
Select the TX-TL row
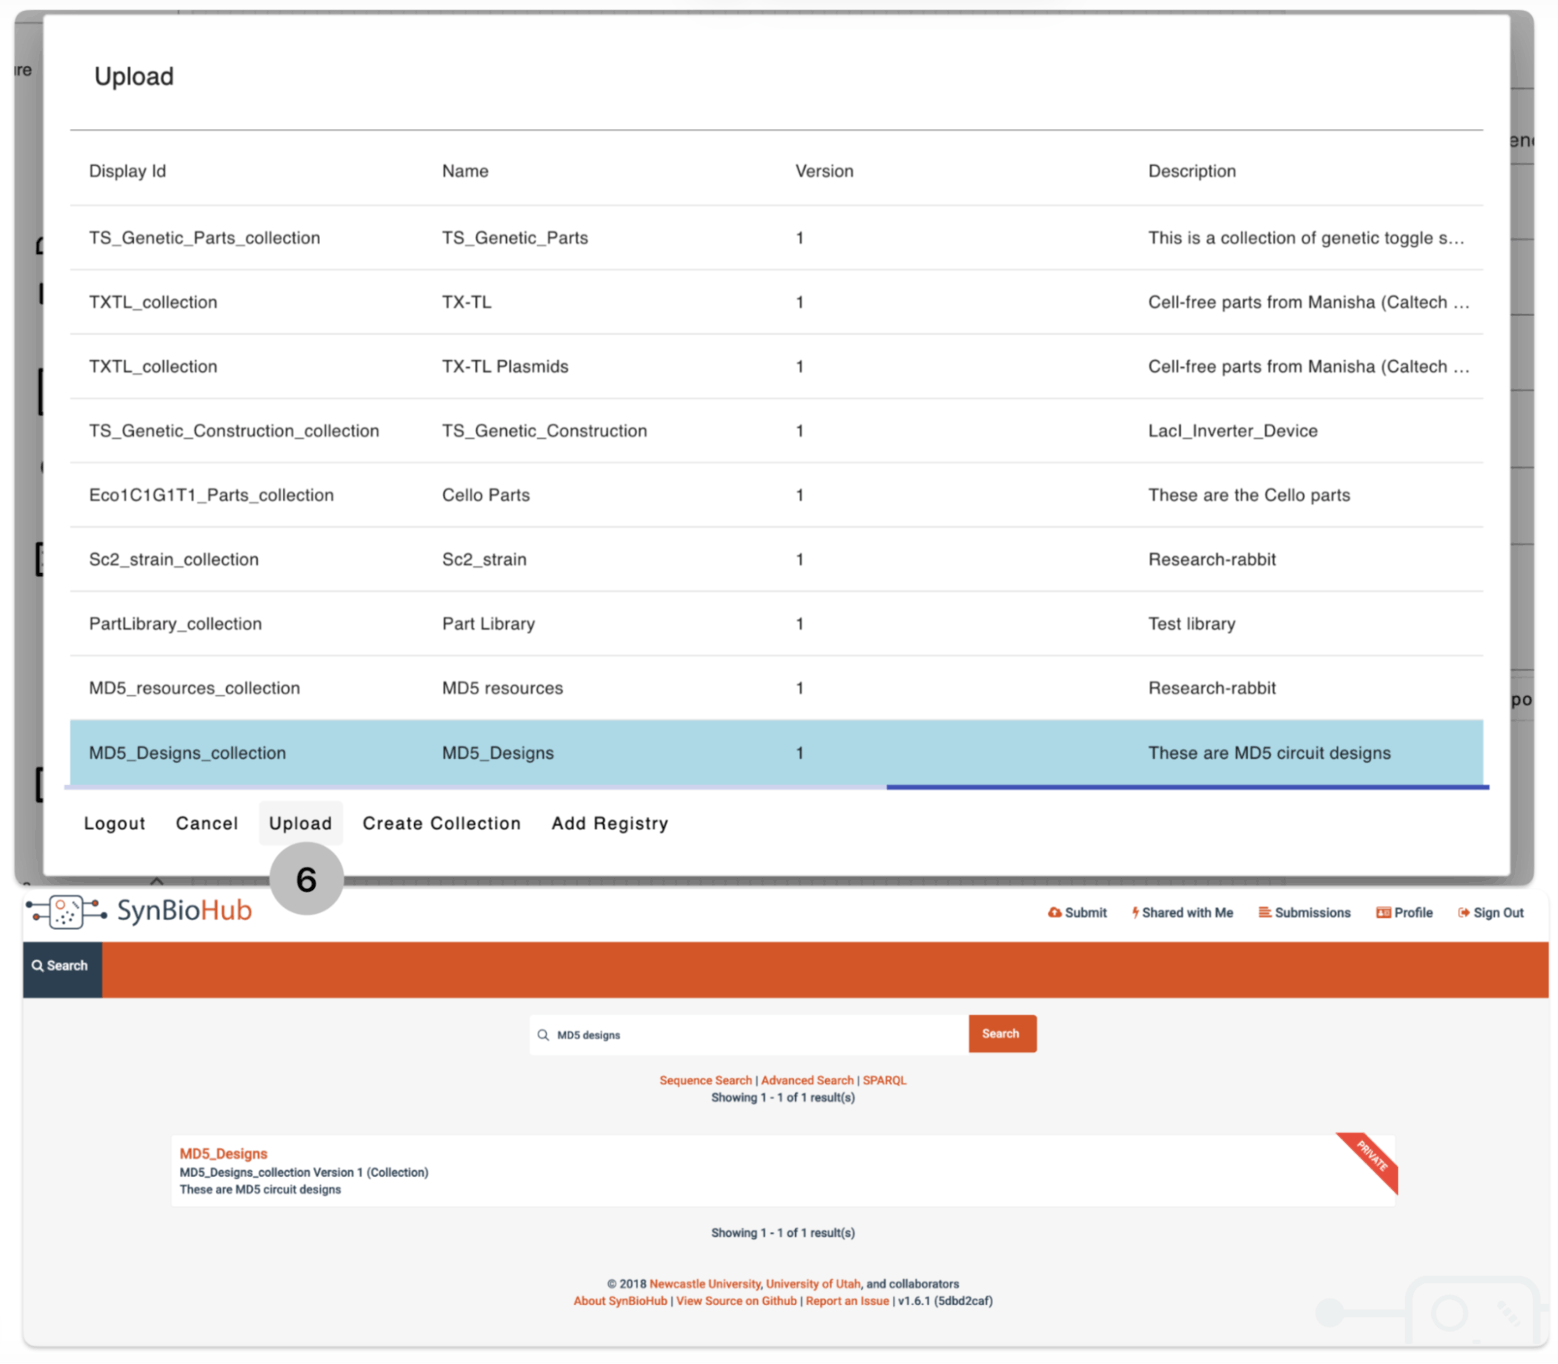point(776,302)
